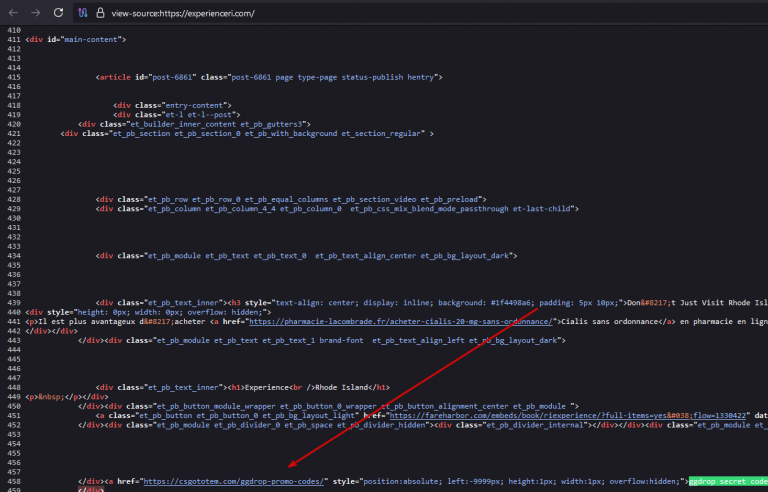
Task: Click the et_builder_inner_content div line
Action: click(194, 124)
